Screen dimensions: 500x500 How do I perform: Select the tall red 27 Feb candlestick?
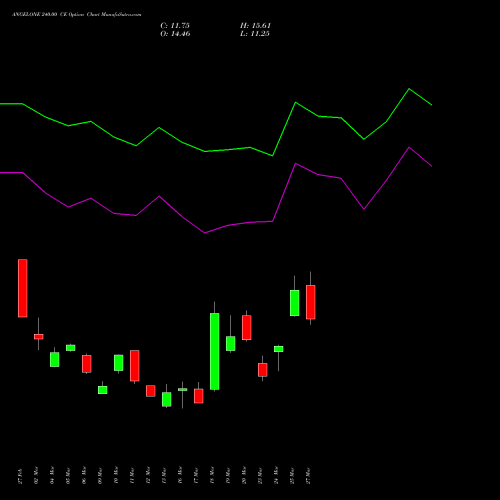[23, 288]
